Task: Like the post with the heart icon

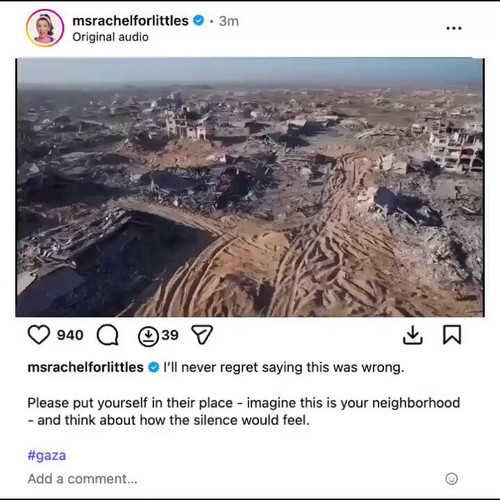Action: pos(39,335)
